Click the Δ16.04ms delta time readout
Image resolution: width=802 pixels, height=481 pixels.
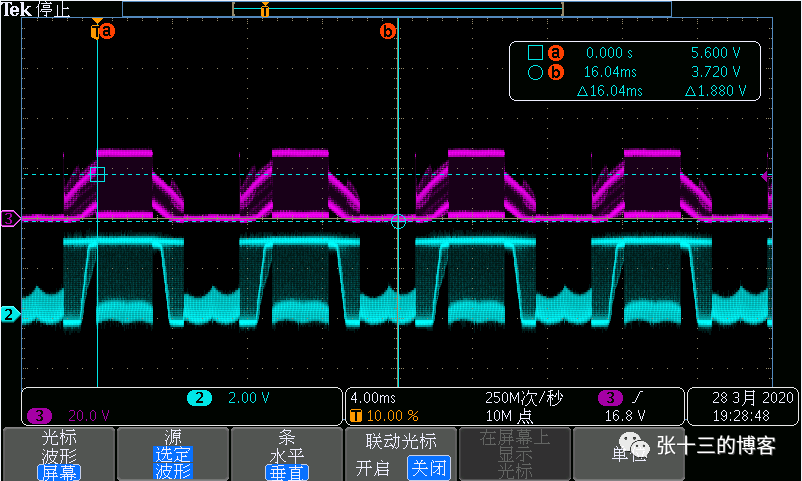(x=610, y=91)
